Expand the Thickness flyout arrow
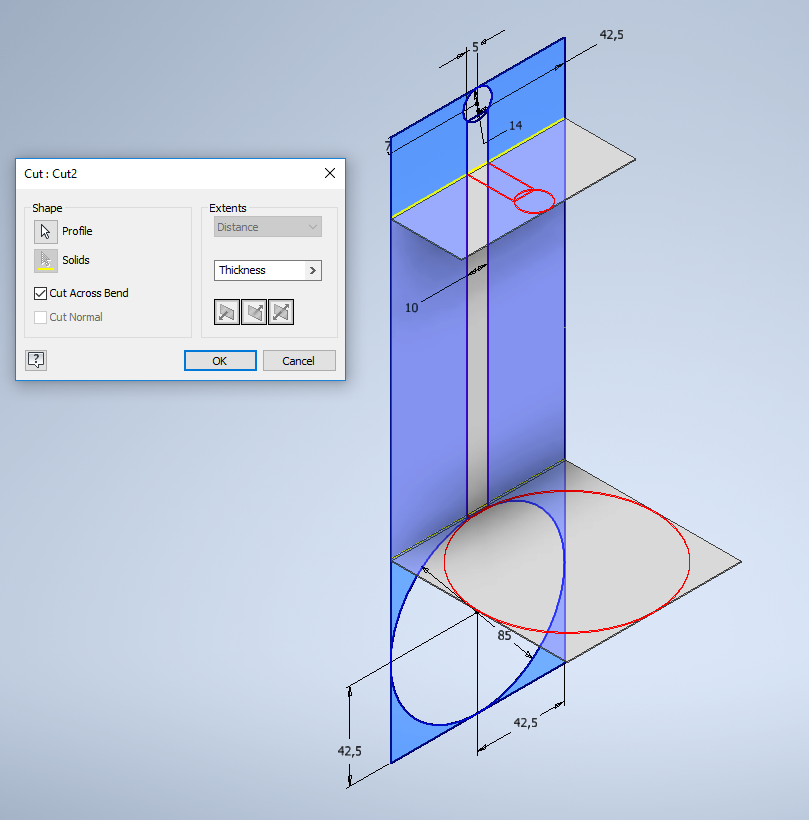Viewport: 809px width, 820px height. (x=311, y=270)
